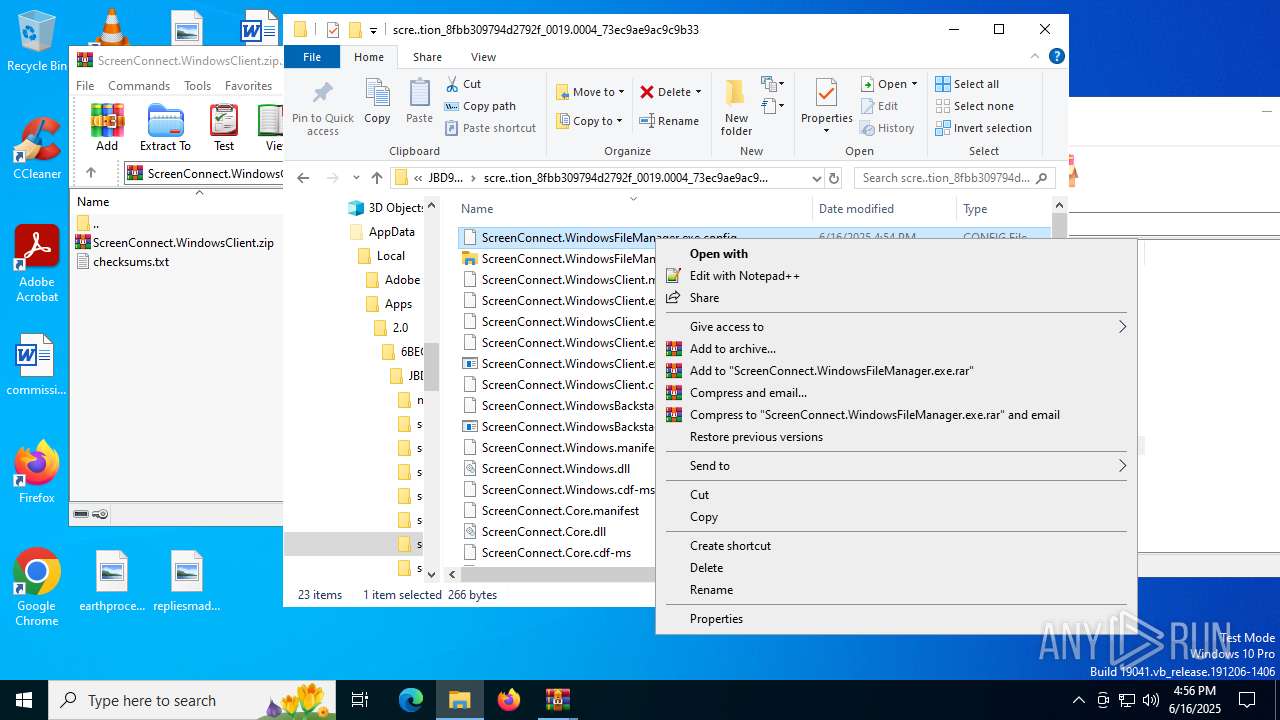Expand the Delete dropdown arrow
The height and width of the screenshot is (720, 1280).
click(698, 92)
